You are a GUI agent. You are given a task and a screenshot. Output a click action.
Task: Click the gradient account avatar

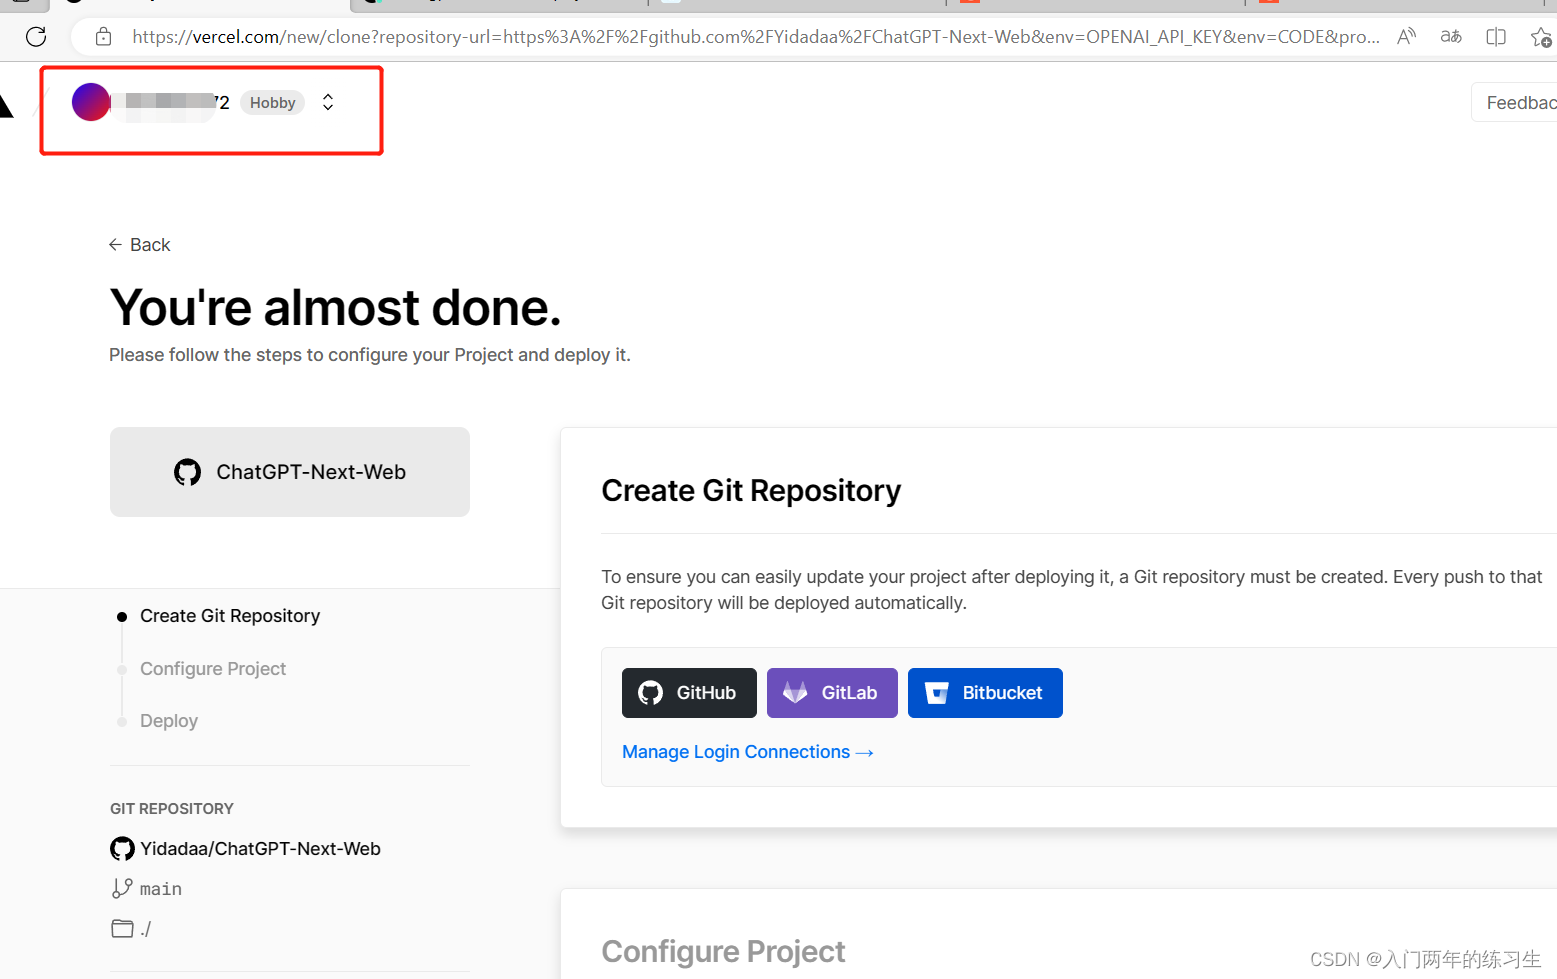coord(91,102)
